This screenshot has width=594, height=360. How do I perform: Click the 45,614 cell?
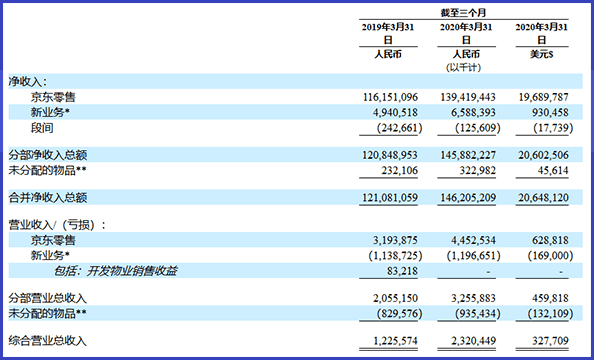pos(553,171)
